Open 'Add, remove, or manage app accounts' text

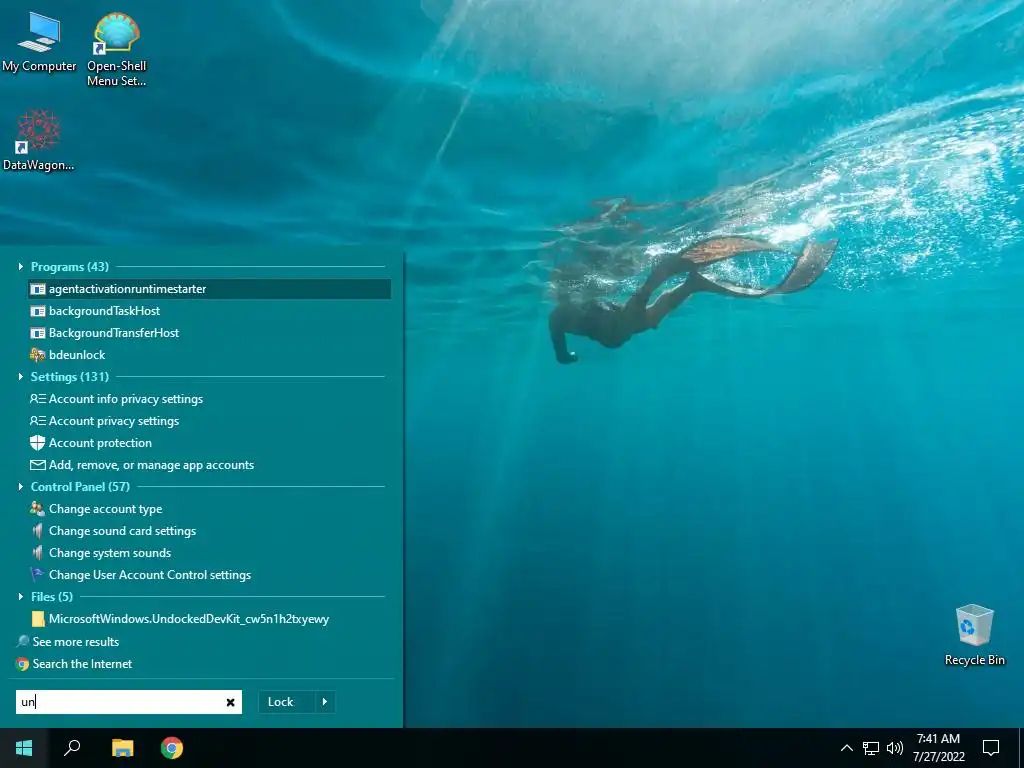pos(152,465)
